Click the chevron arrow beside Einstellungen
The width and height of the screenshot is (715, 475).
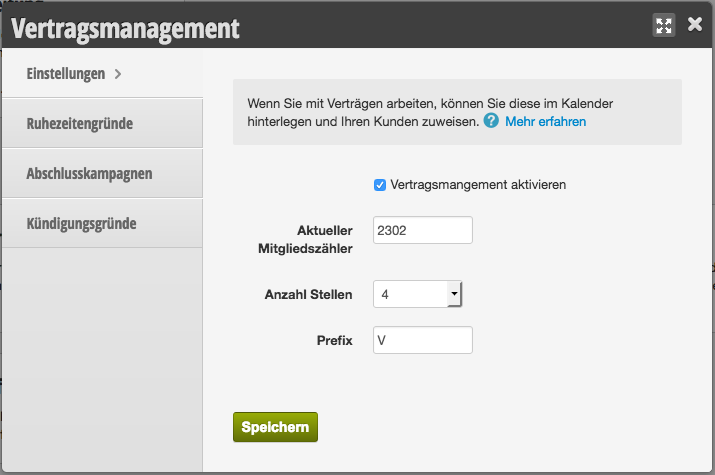(118, 74)
